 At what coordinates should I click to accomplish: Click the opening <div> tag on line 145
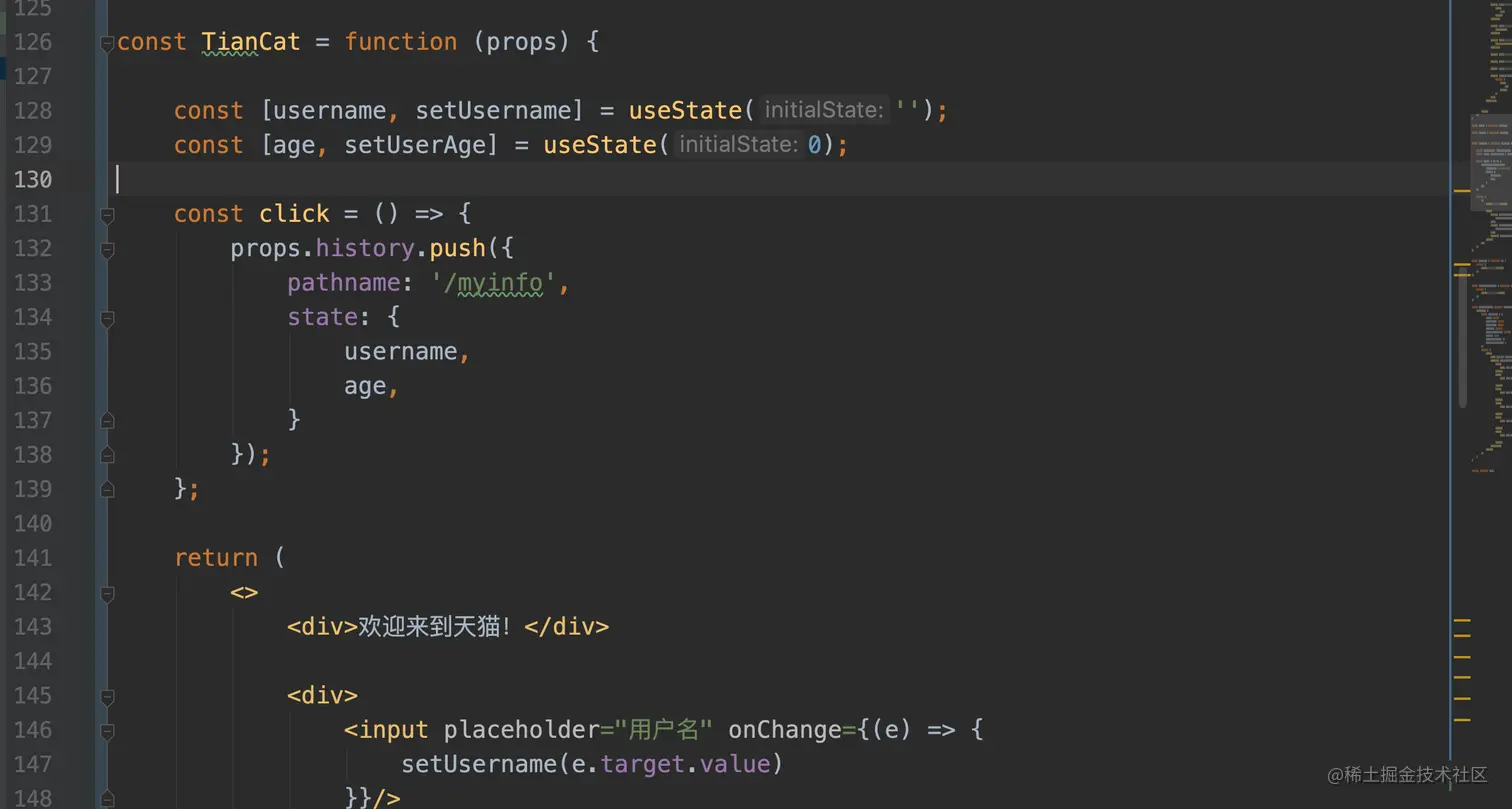pyautogui.click(x=322, y=694)
